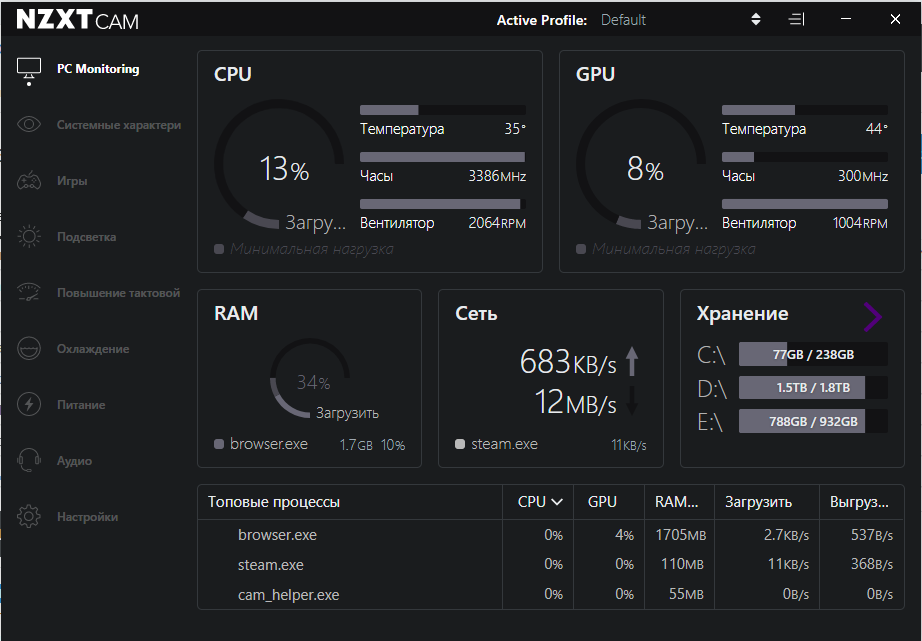Select cam_helper.exe process row

coord(550,595)
